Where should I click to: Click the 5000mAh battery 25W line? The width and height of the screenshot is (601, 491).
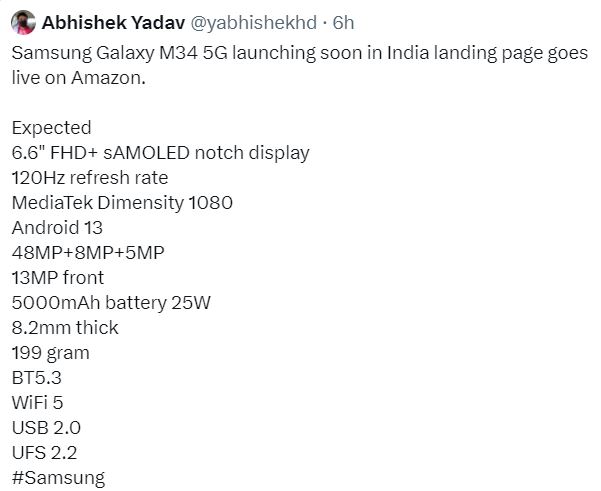(111, 302)
